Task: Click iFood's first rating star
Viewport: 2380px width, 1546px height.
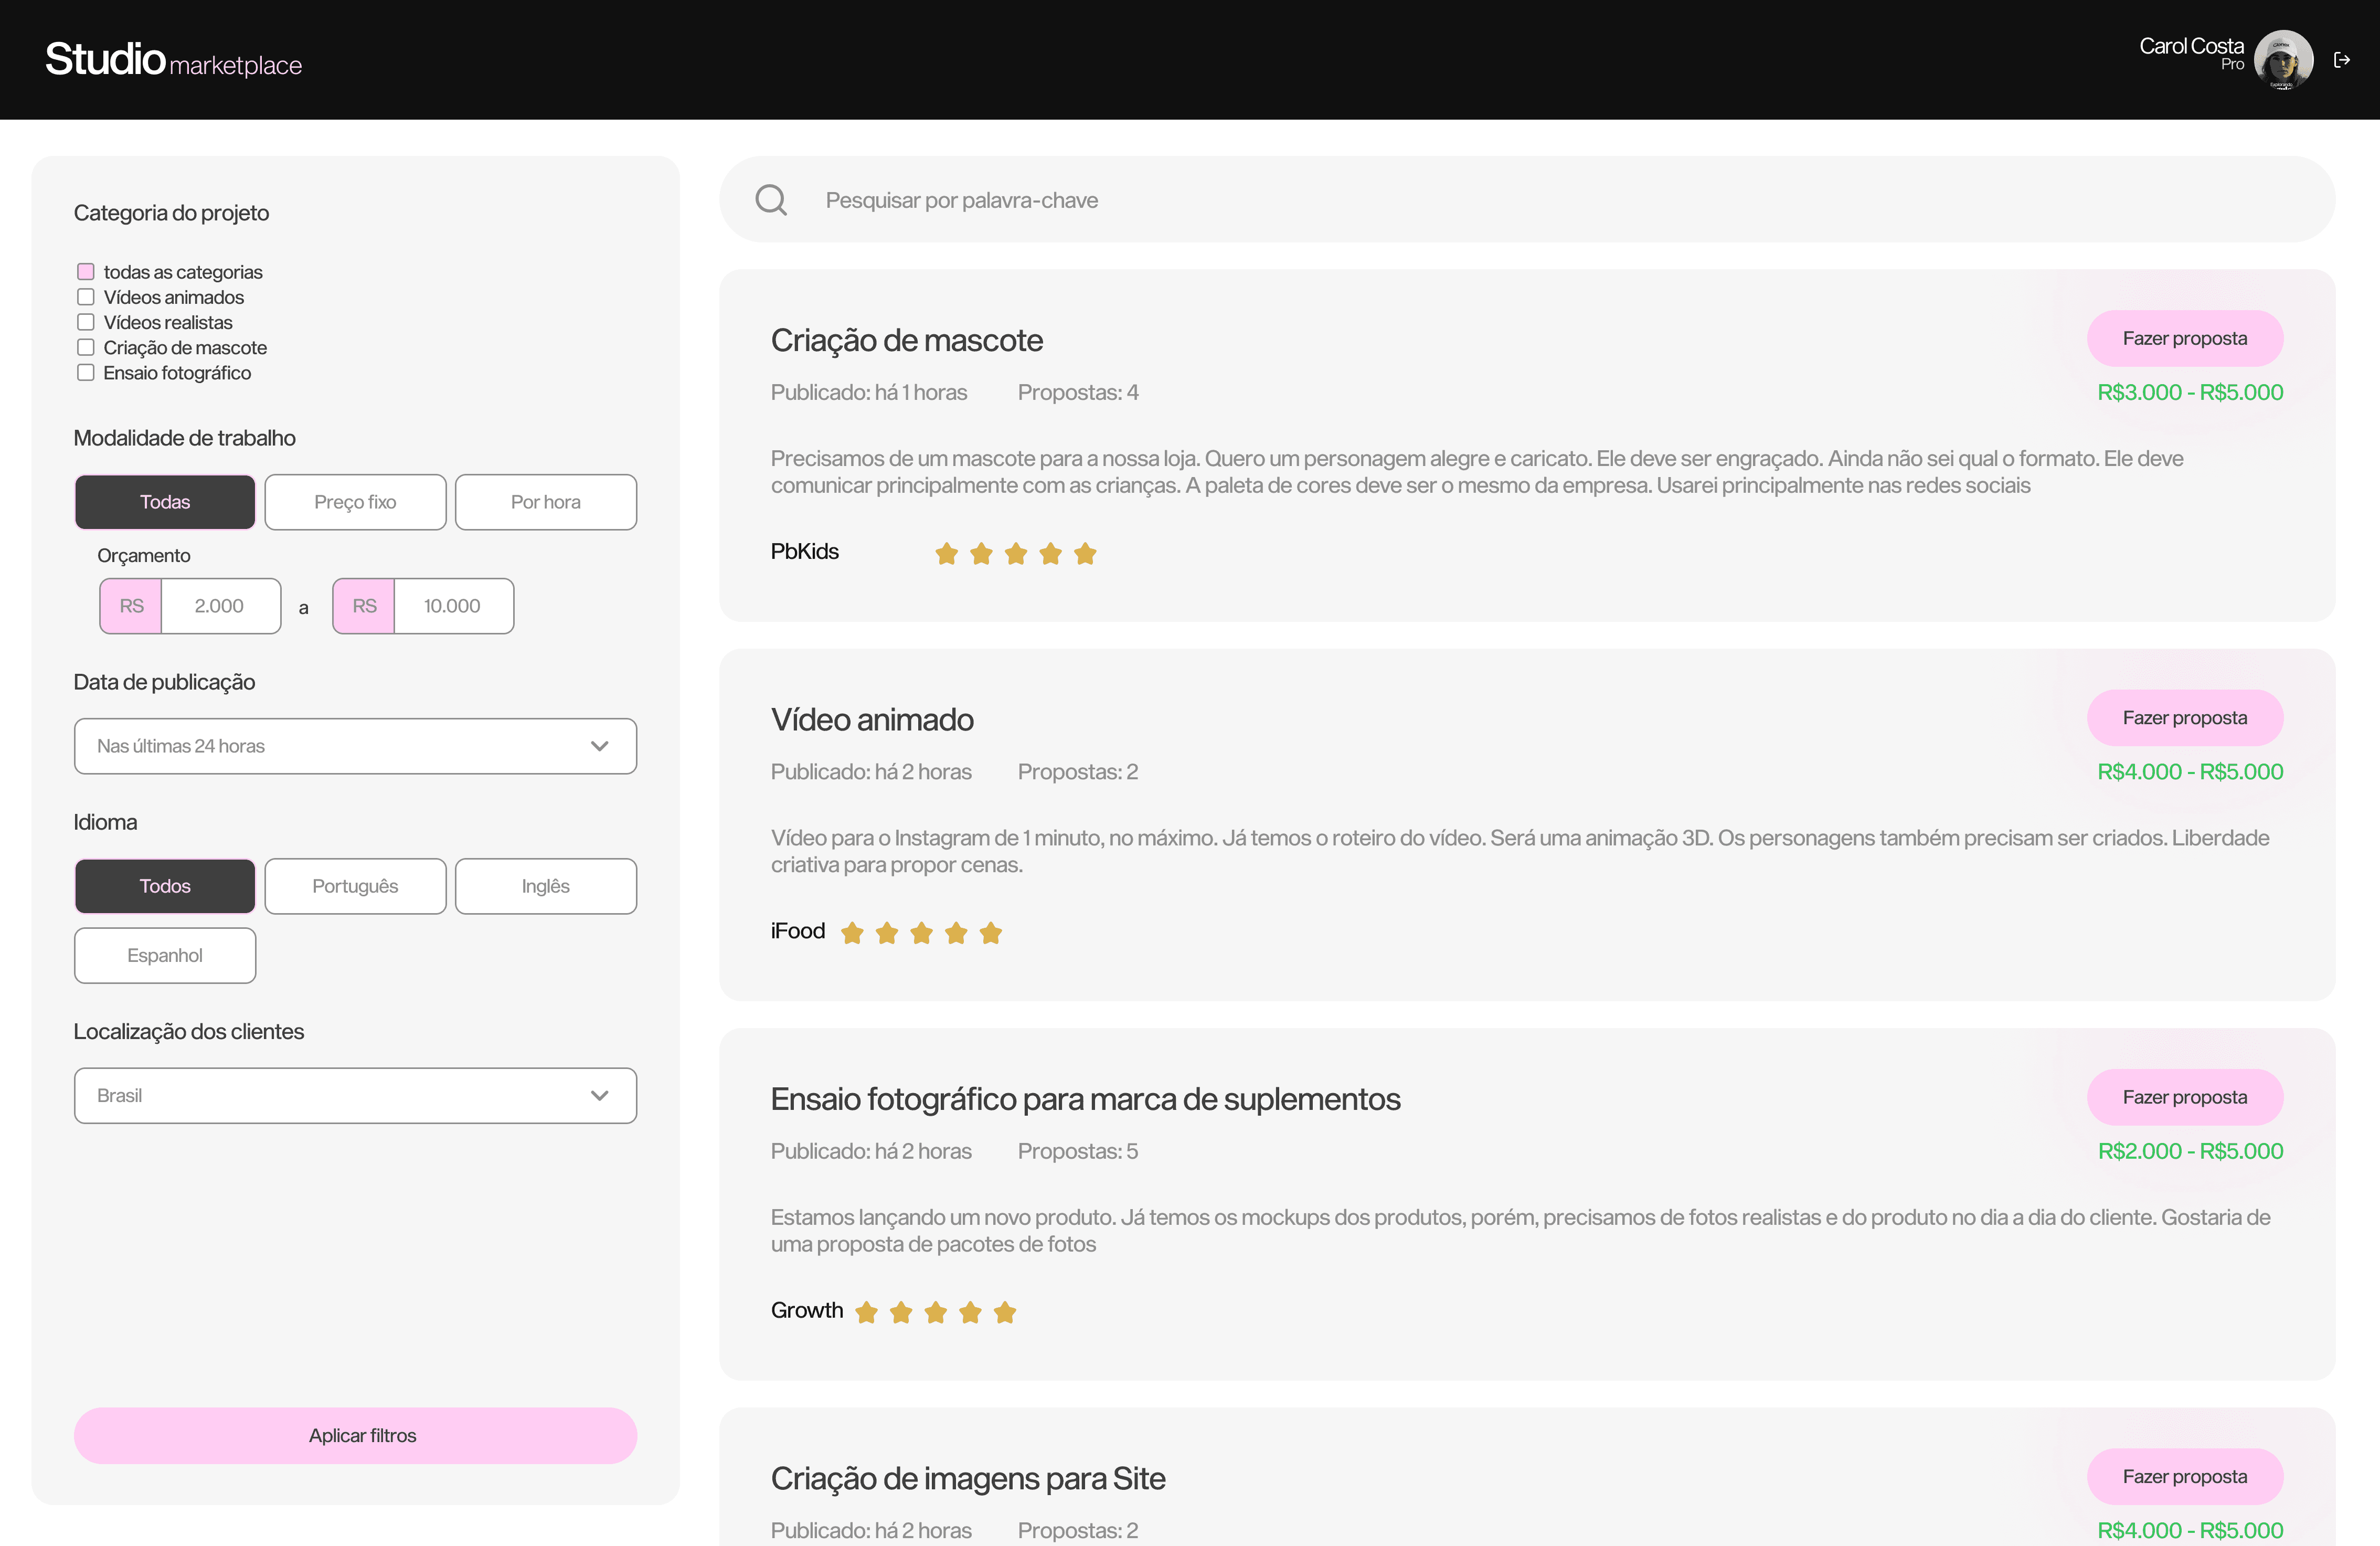Action: [x=852, y=933]
